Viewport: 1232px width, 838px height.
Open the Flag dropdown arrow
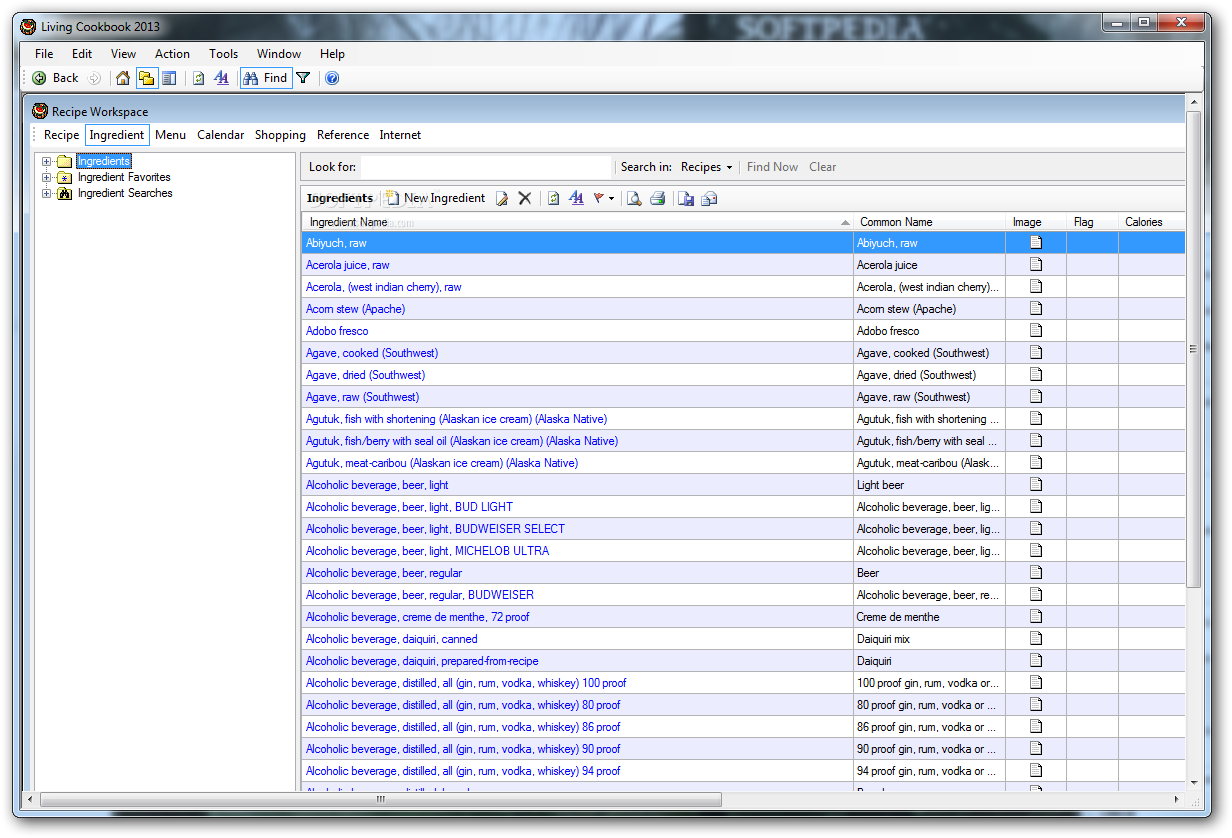611,199
